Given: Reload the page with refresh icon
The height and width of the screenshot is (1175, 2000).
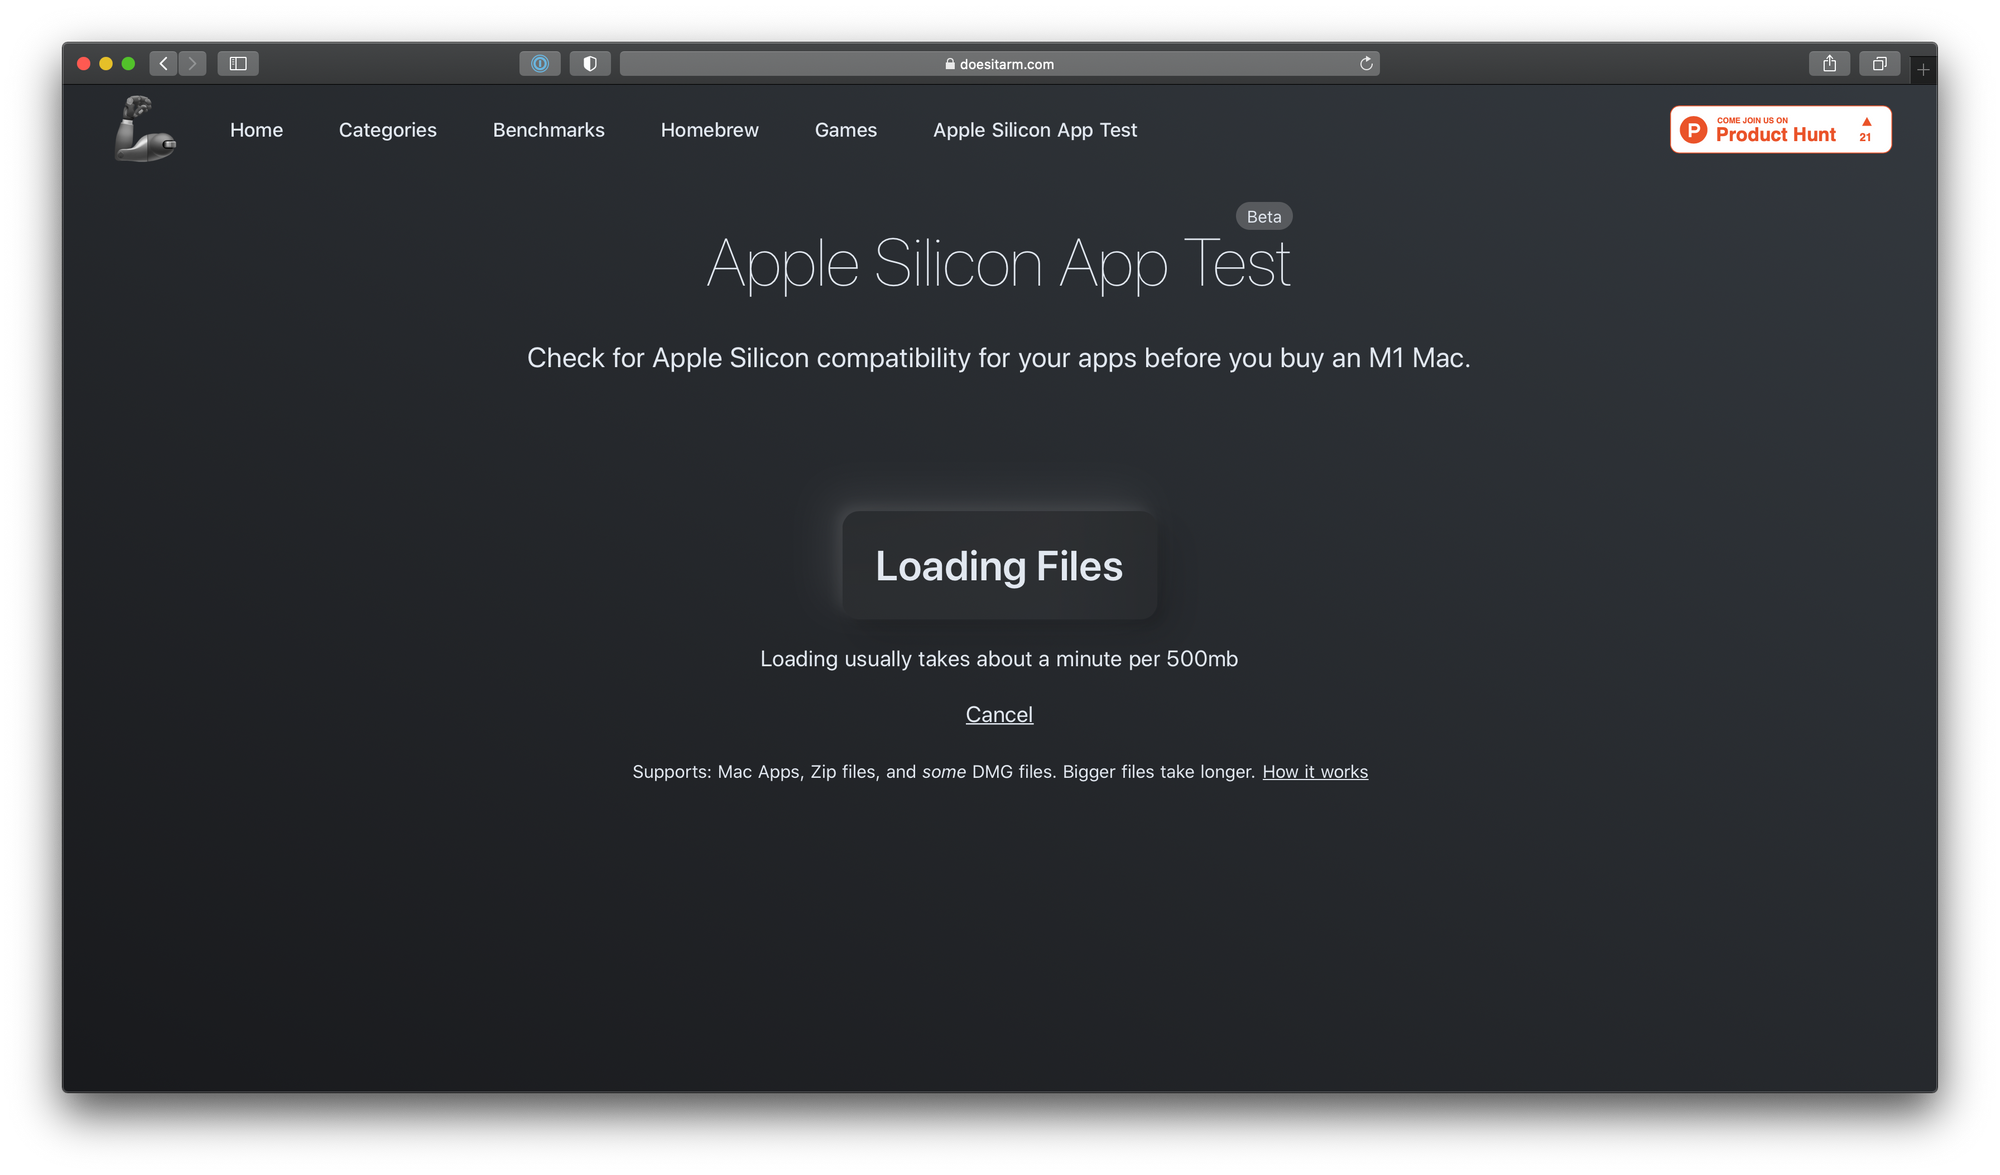Looking at the screenshot, I should (x=1366, y=63).
